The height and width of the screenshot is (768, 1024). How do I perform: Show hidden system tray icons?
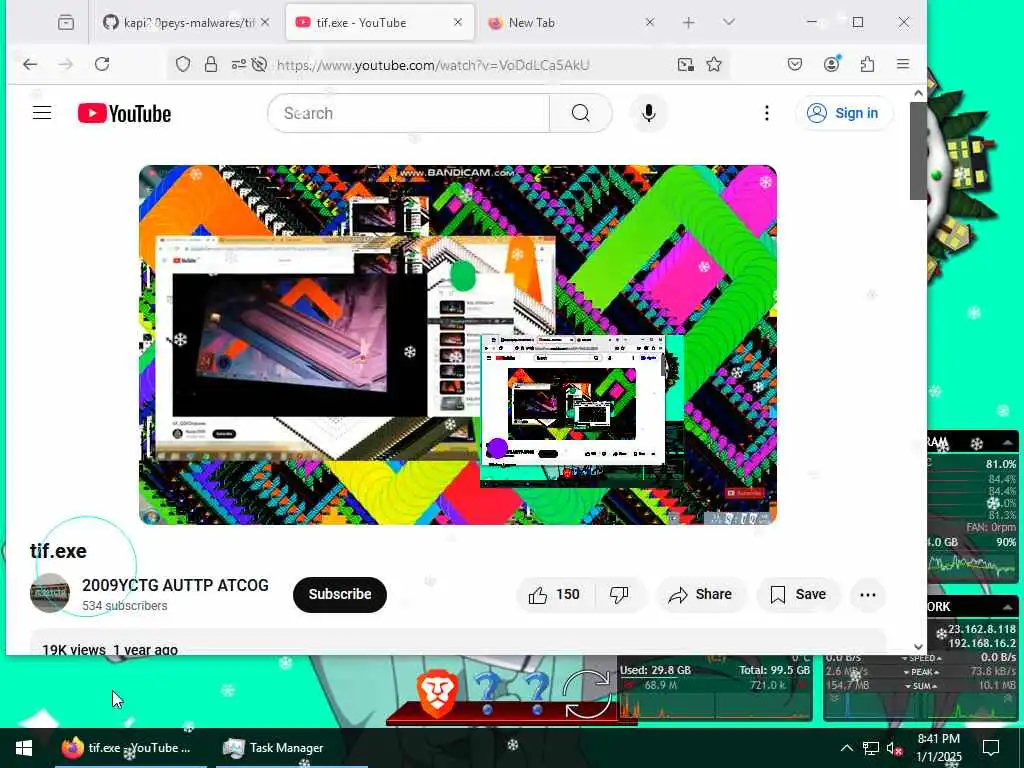pos(846,748)
